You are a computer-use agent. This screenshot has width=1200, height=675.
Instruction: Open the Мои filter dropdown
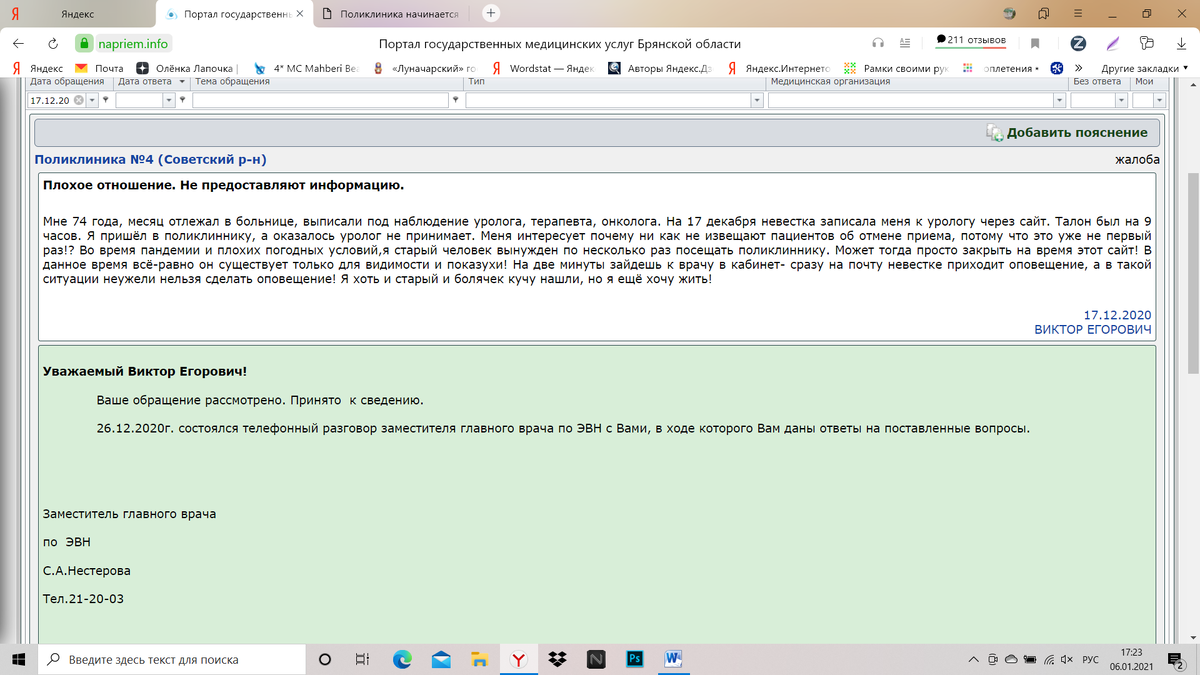click(1159, 101)
